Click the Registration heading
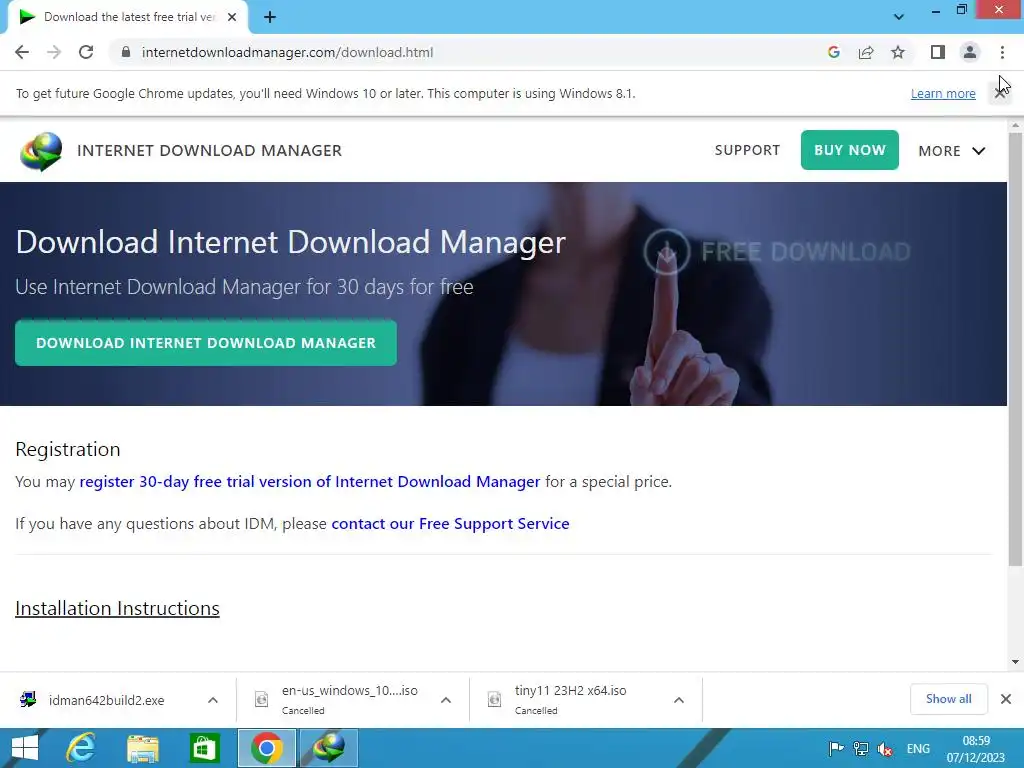Image resolution: width=1024 pixels, height=768 pixels. coord(68,449)
